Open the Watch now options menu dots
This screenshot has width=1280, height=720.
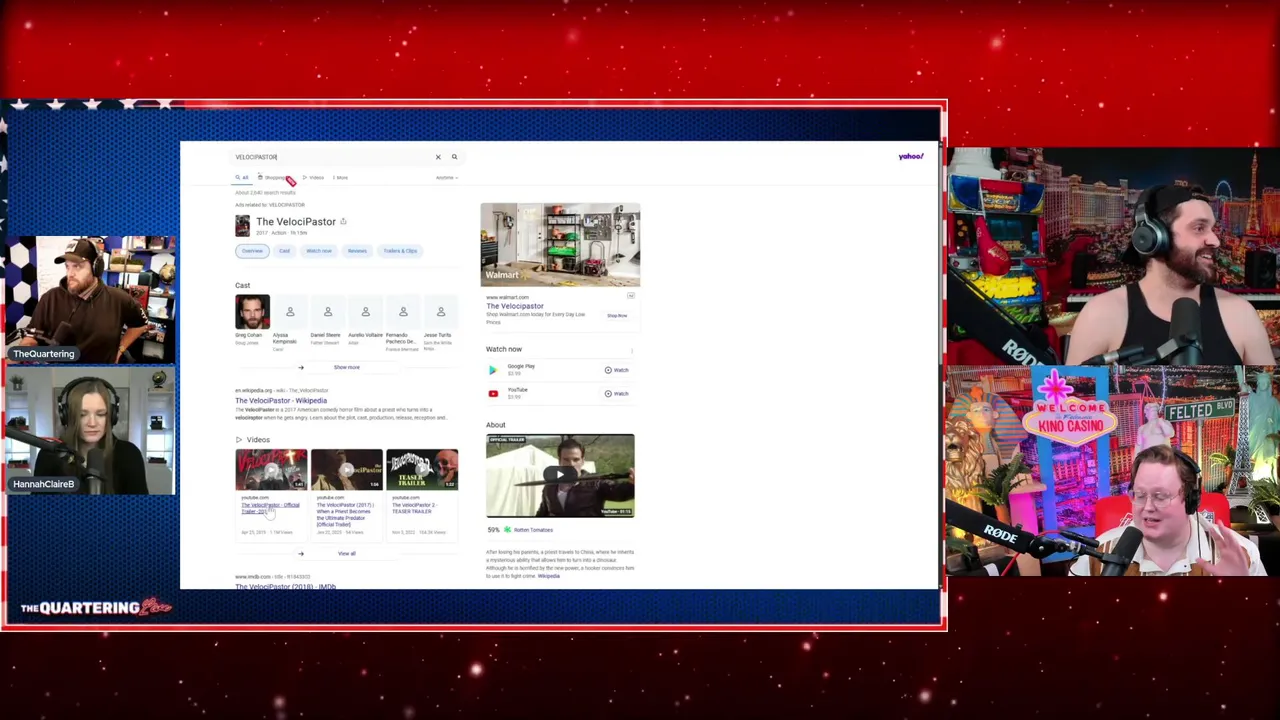631,350
